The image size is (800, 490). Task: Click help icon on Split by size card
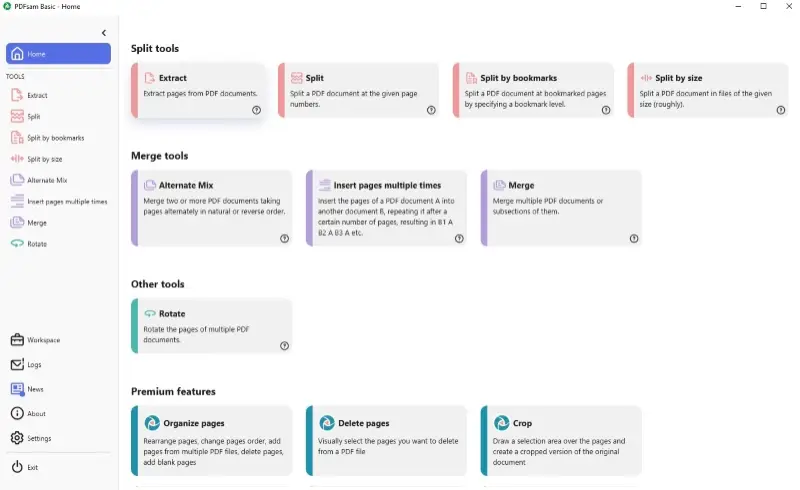click(x=781, y=110)
